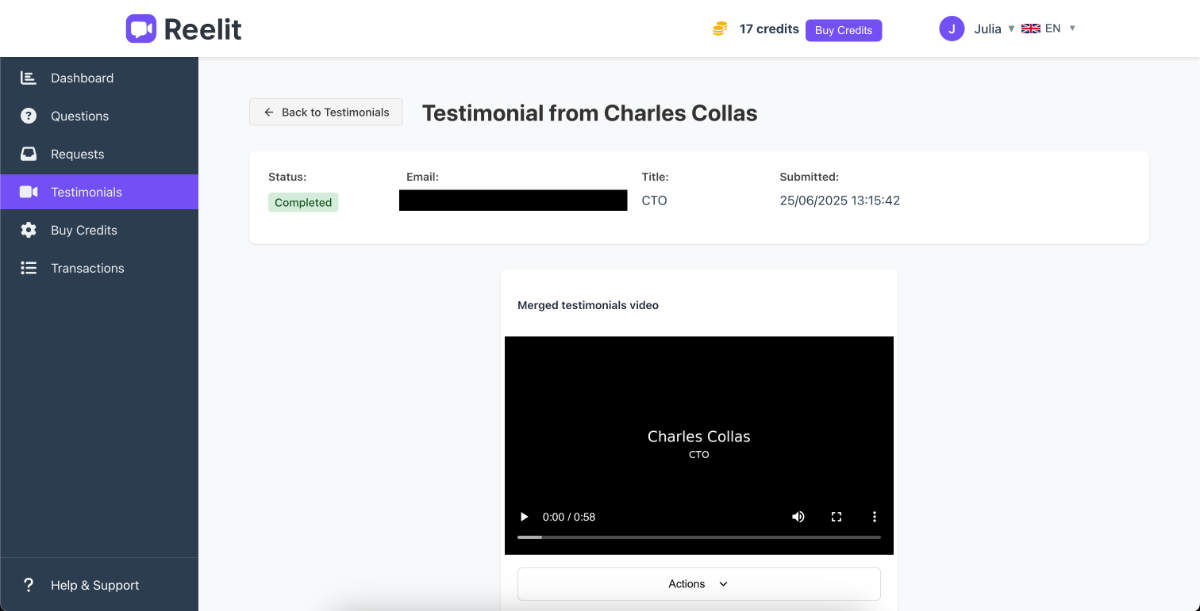Screen dimensions: 1200x611
Task: Mute the video volume
Action: click(798, 517)
